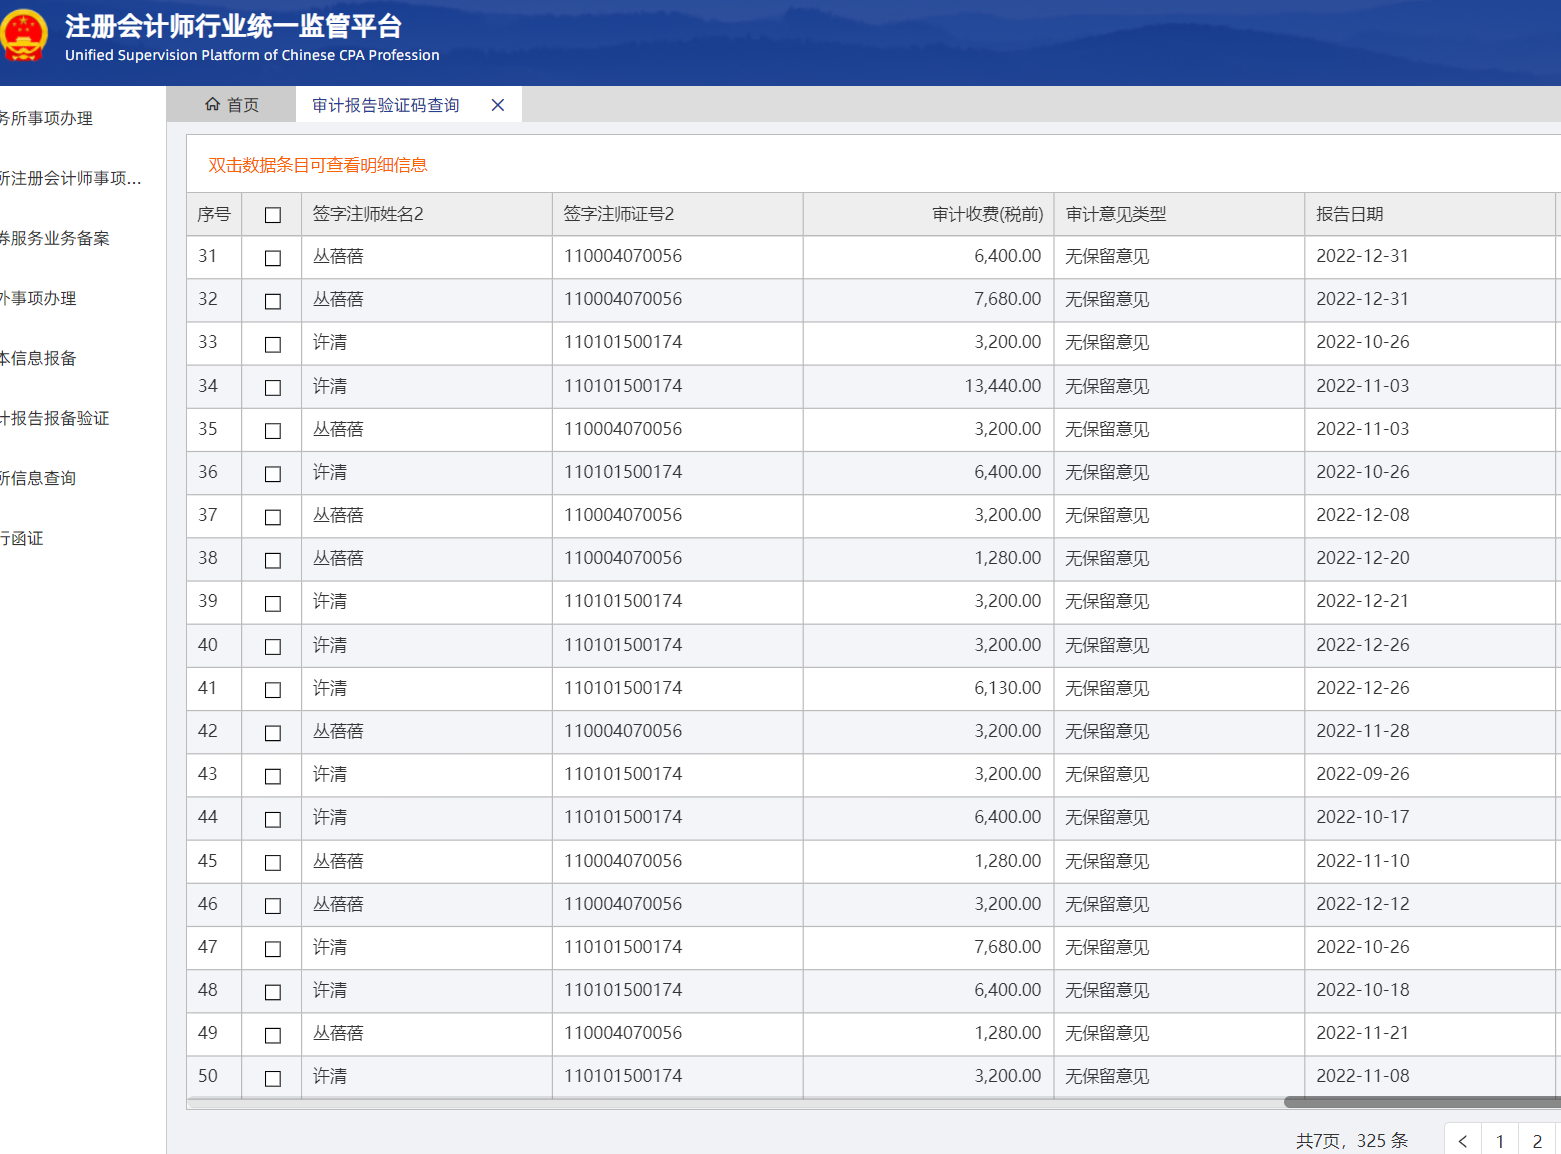Viewport: 1561px width, 1154px height.
Task: Tick the checkbox on row 50
Action: point(272,1078)
